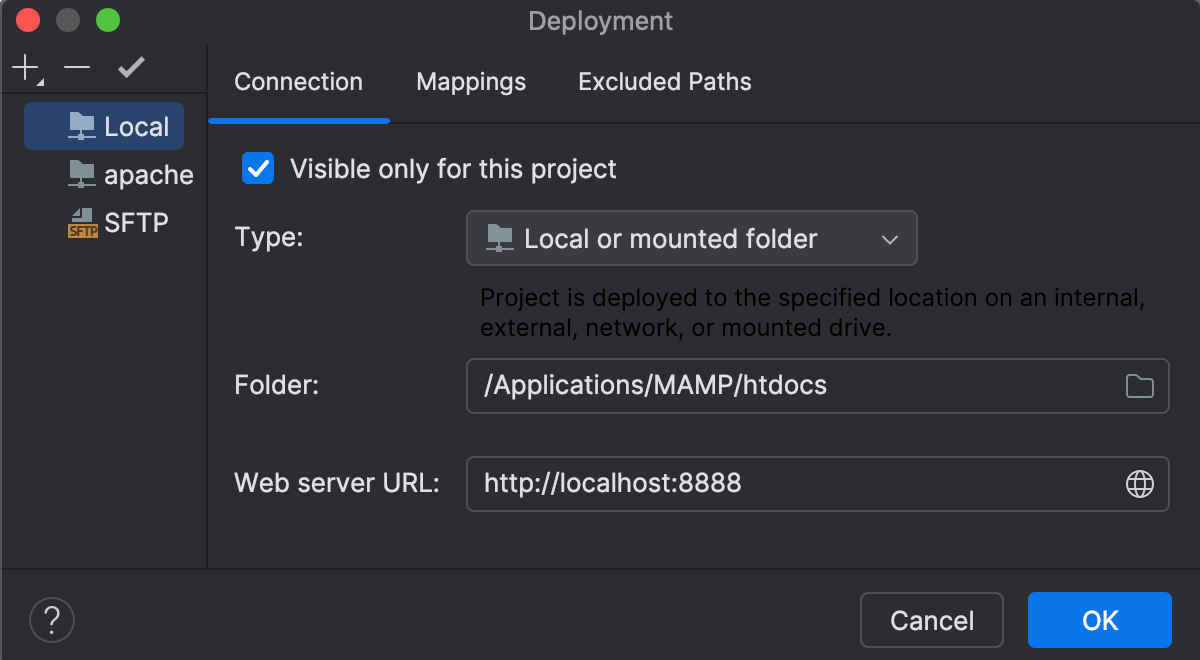Viewport: 1200px width, 660px height.
Task: Click the Local or mounted folder type icon
Action: point(498,238)
